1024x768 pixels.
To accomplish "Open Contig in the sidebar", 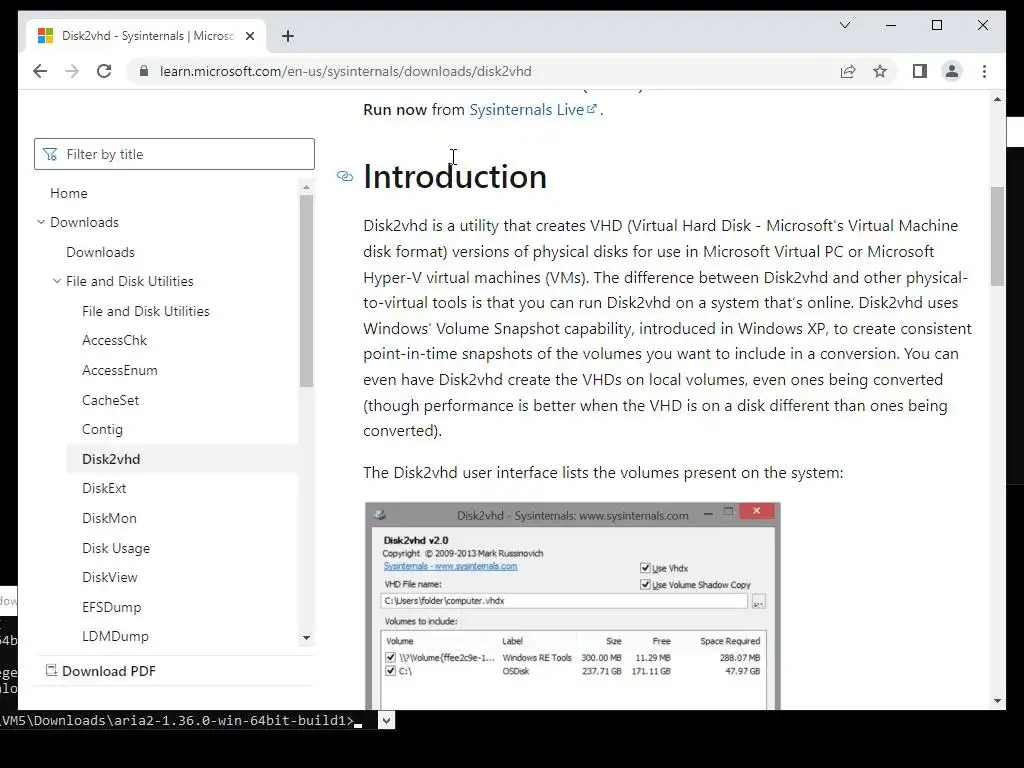I will [x=102, y=429].
